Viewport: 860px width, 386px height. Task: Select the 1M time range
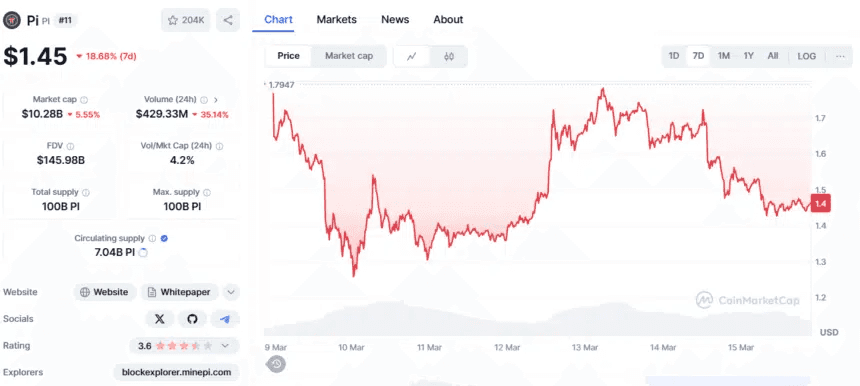point(723,56)
